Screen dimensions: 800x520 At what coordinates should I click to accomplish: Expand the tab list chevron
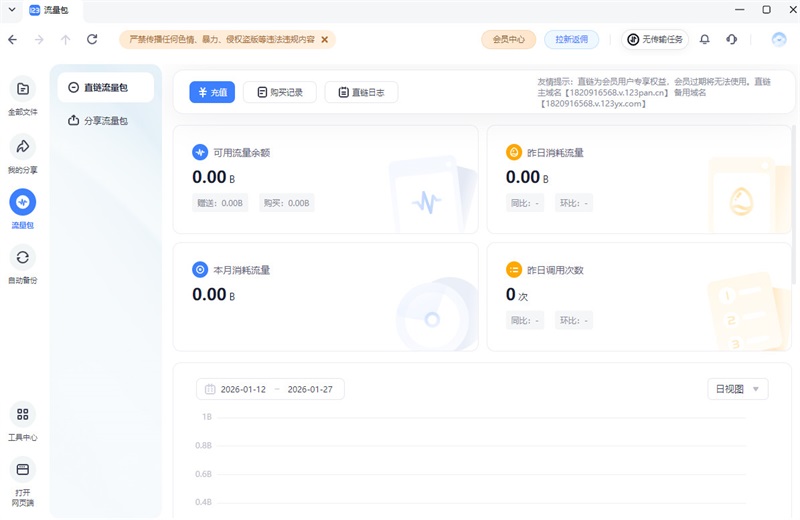[12, 10]
